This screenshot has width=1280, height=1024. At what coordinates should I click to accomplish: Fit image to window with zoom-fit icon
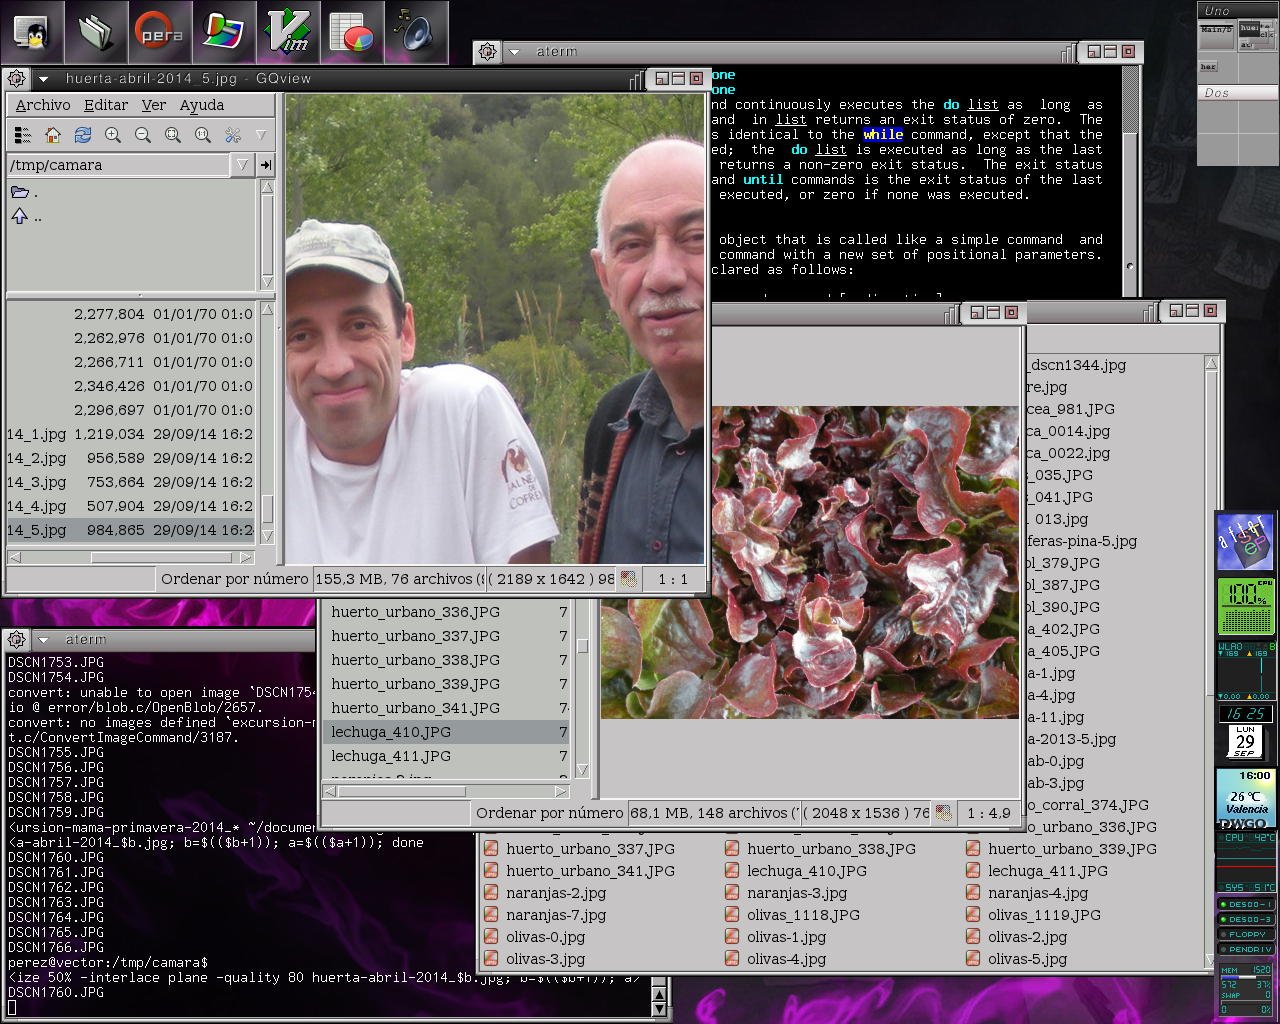click(173, 134)
